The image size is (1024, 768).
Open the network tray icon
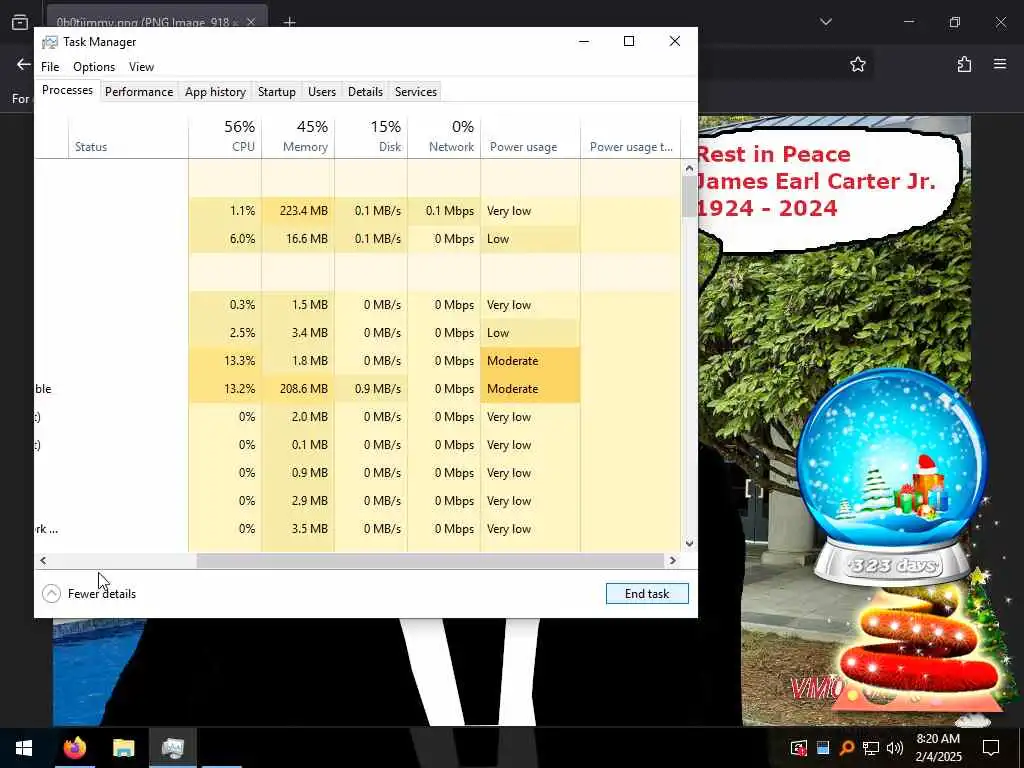[871, 748]
